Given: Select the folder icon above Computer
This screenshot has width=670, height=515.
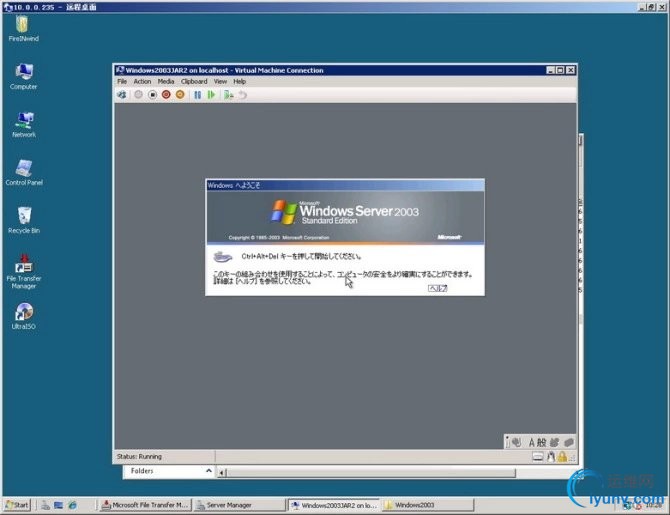Looking at the screenshot, I should point(24,28).
